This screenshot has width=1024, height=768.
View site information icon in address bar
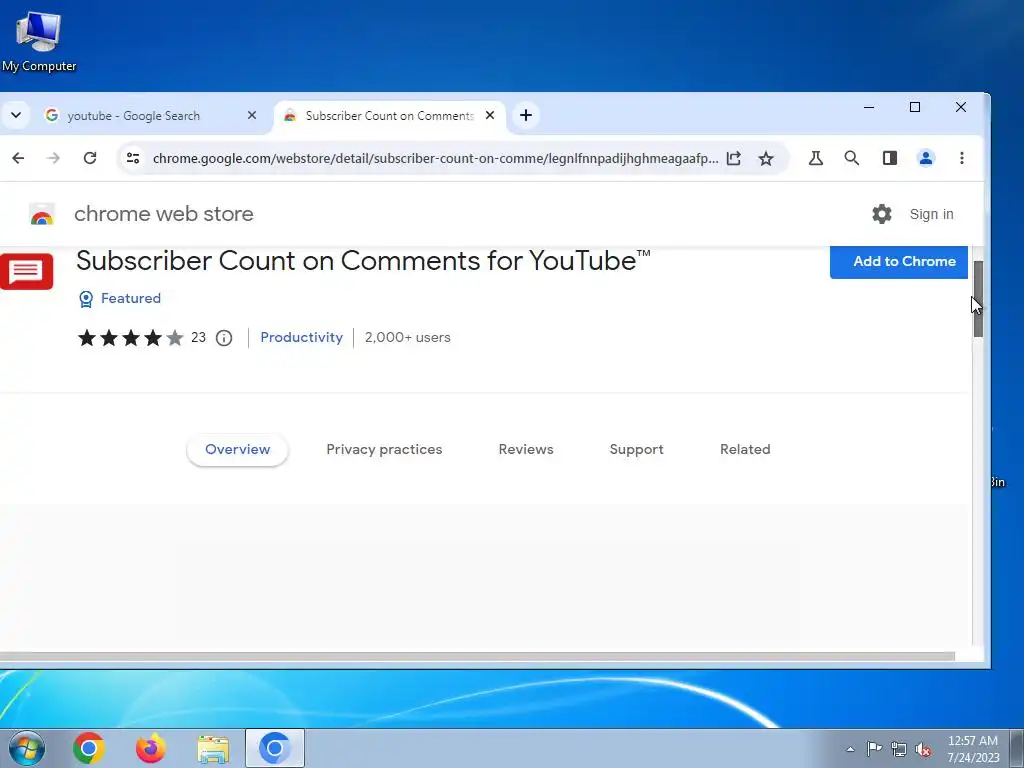(133, 158)
